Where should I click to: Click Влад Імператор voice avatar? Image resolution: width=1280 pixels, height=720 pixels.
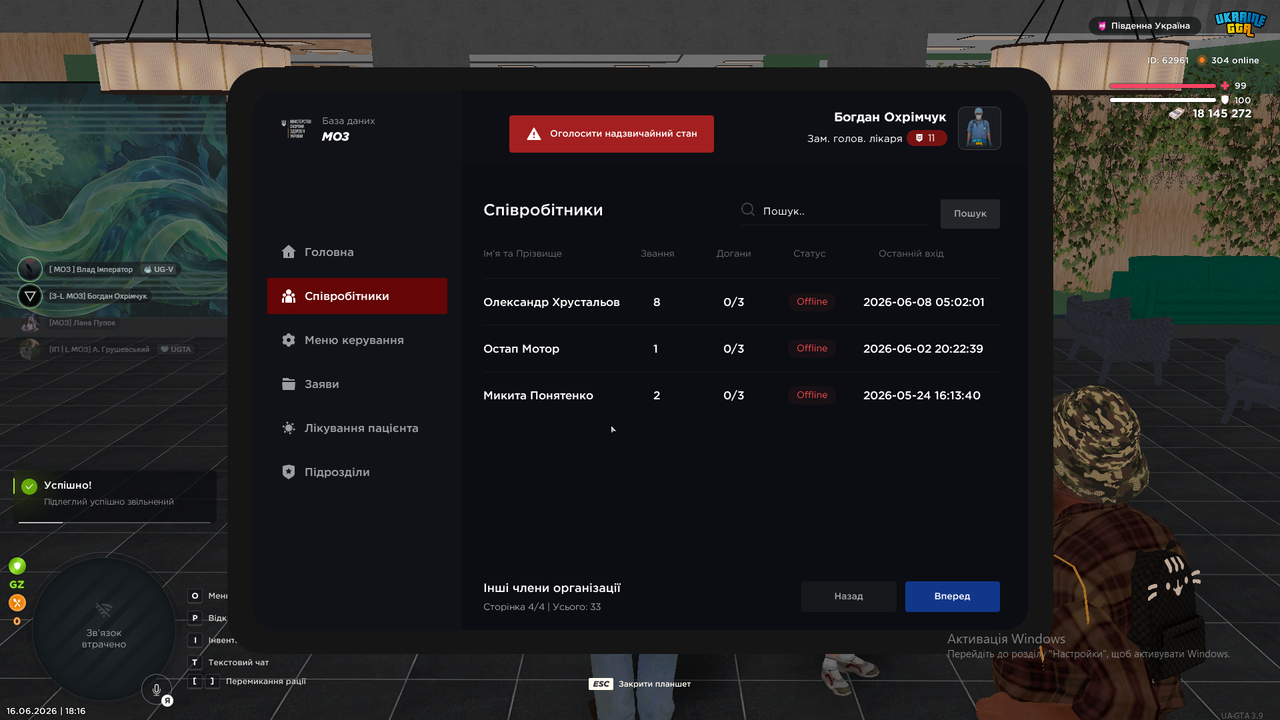click(x=30, y=269)
